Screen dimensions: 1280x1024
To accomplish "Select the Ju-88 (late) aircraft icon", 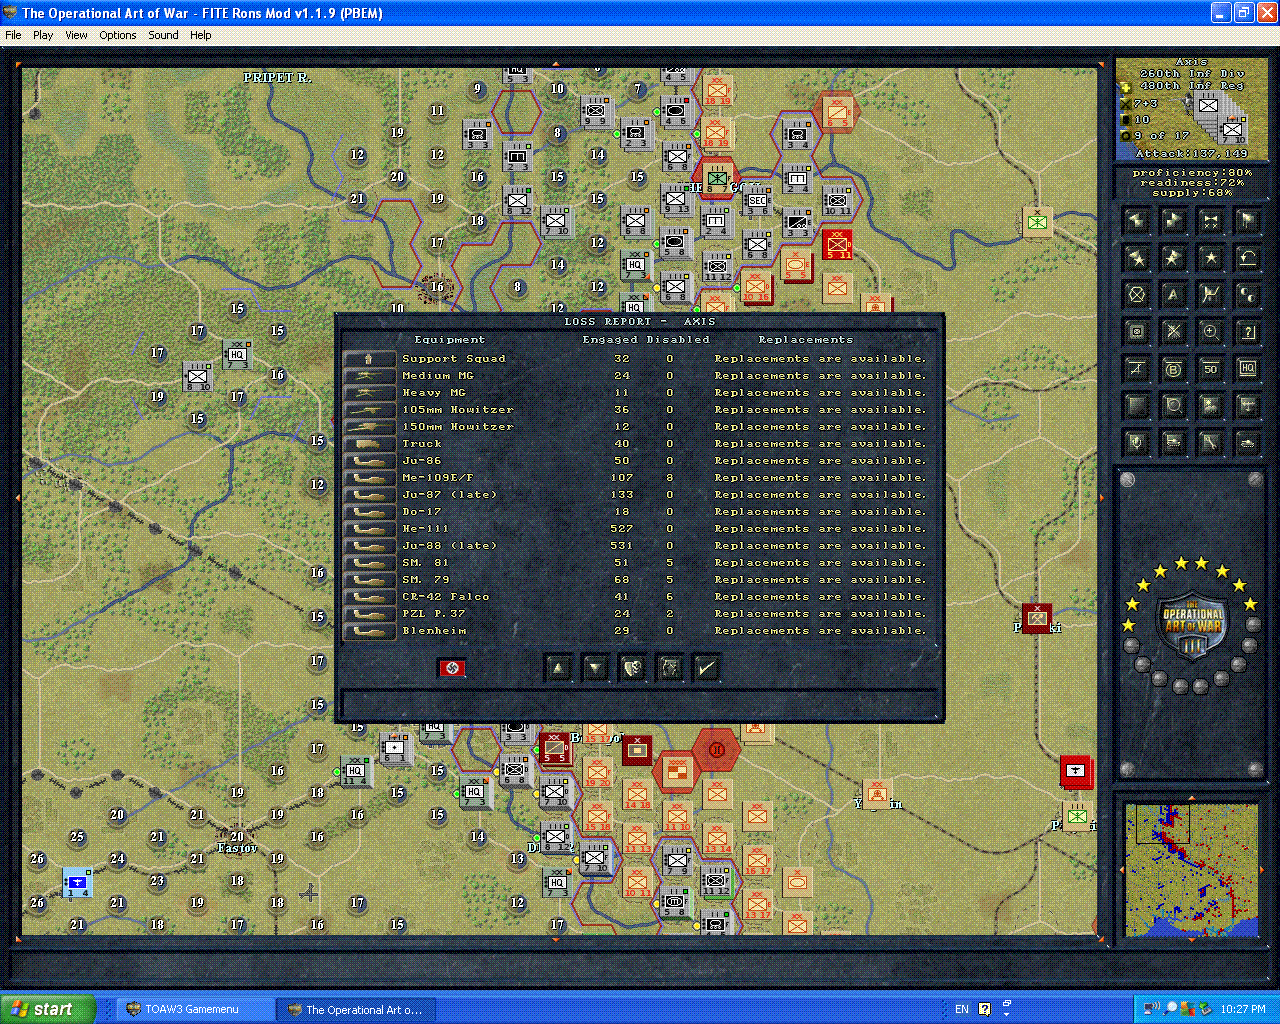I will coord(369,545).
